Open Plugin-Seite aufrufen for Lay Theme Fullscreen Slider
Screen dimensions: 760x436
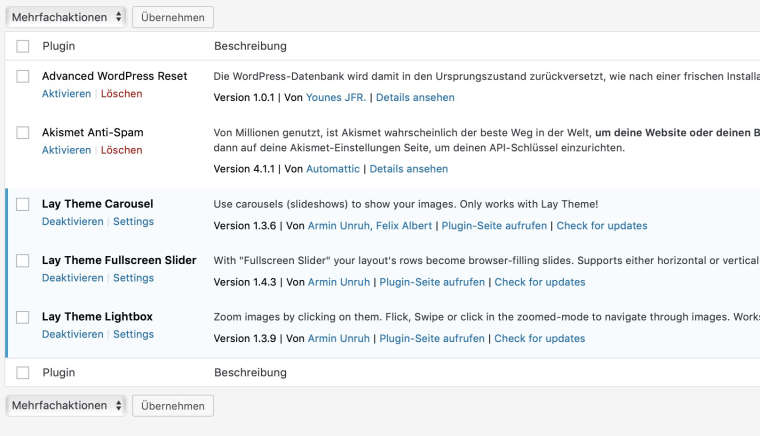click(432, 282)
